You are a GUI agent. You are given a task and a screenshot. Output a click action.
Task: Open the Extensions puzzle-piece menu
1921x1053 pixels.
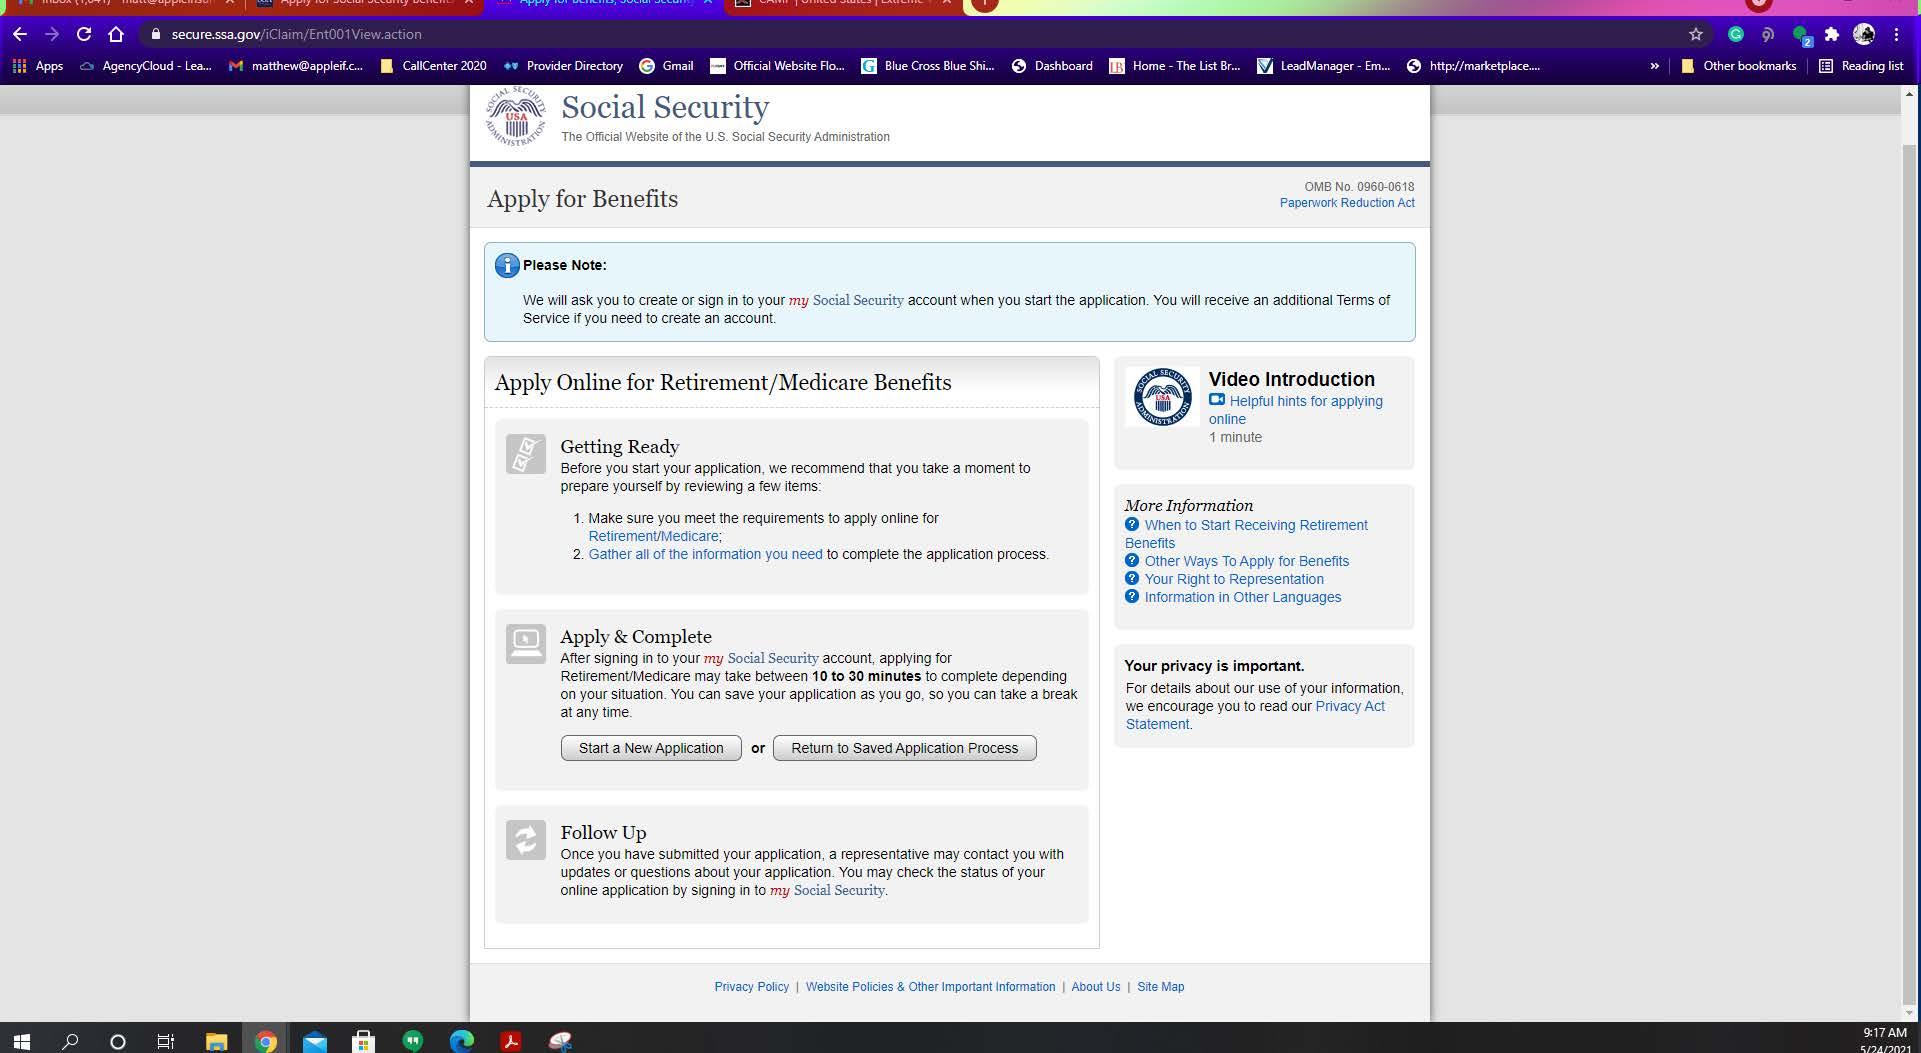click(1832, 34)
